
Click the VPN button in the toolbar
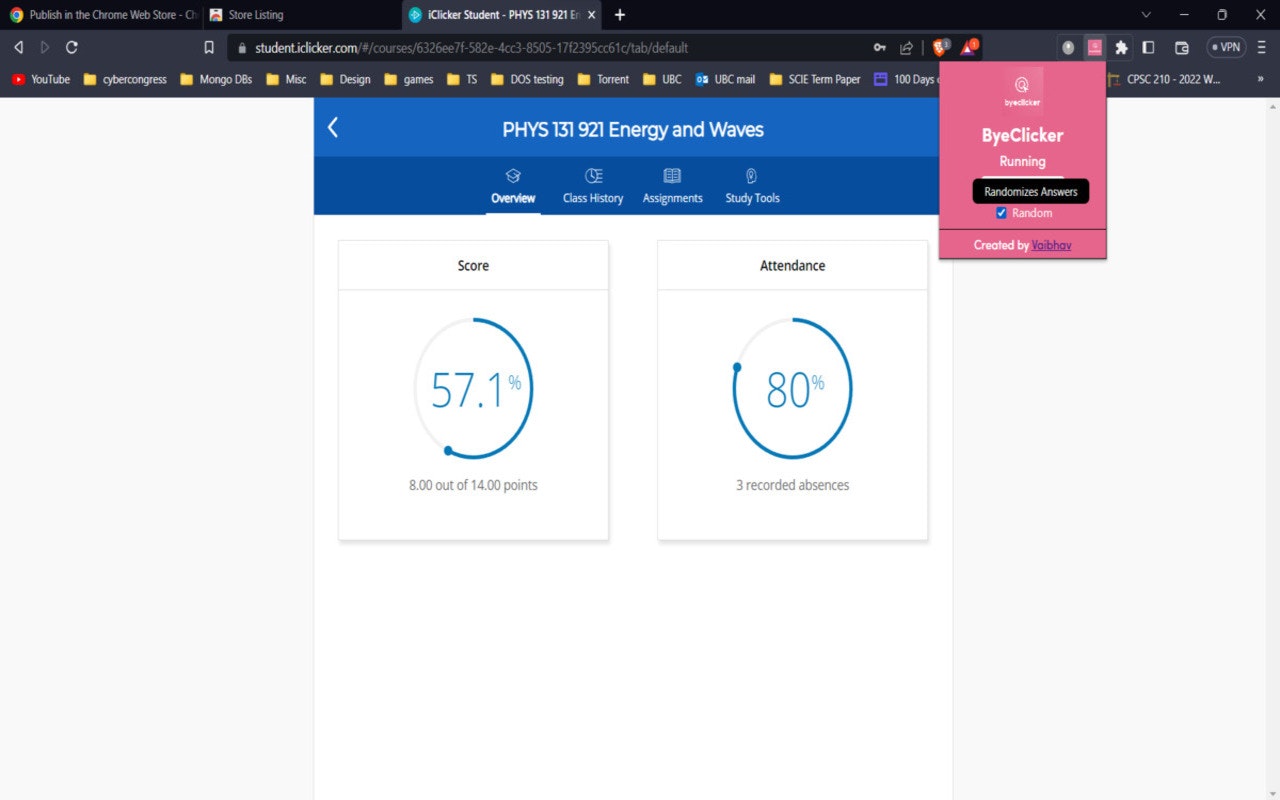pyautogui.click(x=1226, y=47)
